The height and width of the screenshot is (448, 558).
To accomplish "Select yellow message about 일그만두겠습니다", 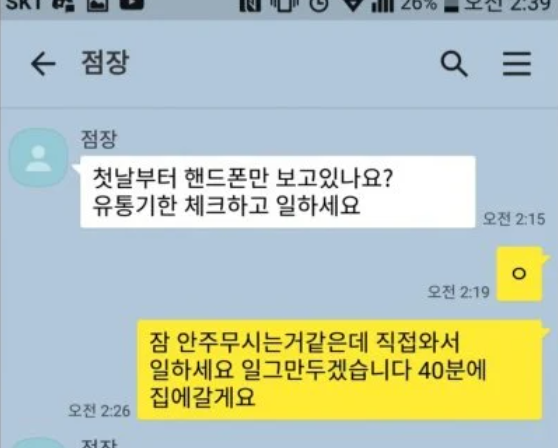I will pyautogui.click(x=340, y=370).
